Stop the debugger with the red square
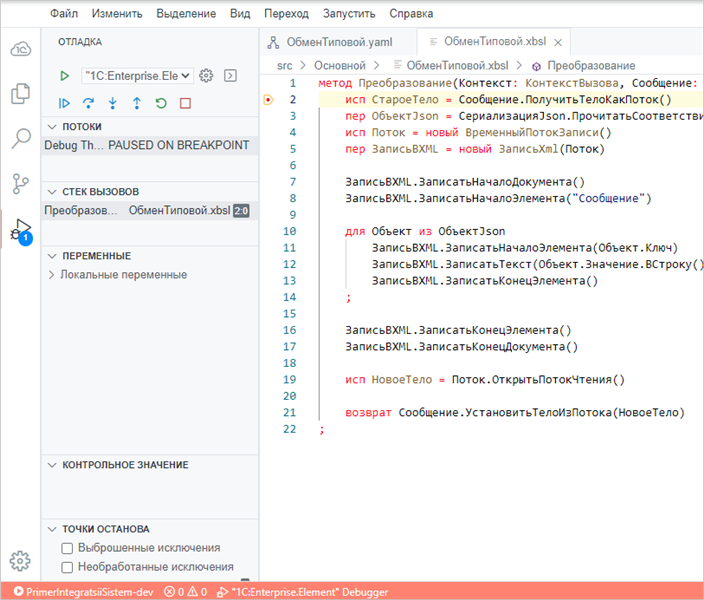 coord(185,102)
